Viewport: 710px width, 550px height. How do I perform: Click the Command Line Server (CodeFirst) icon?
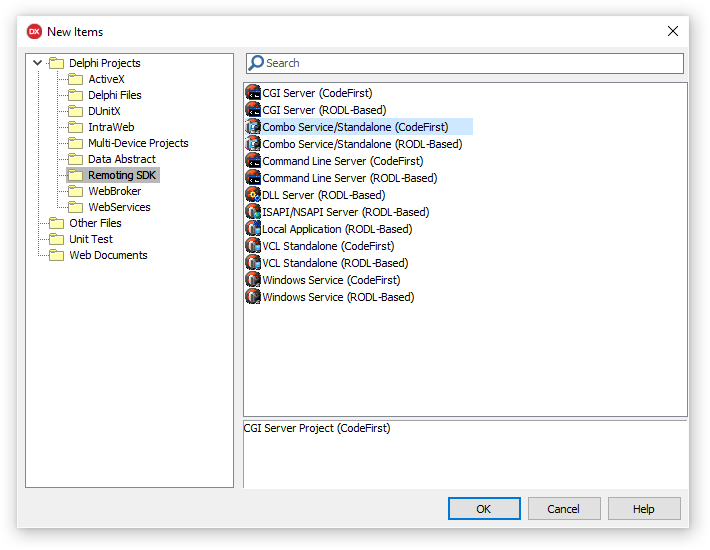pos(253,161)
